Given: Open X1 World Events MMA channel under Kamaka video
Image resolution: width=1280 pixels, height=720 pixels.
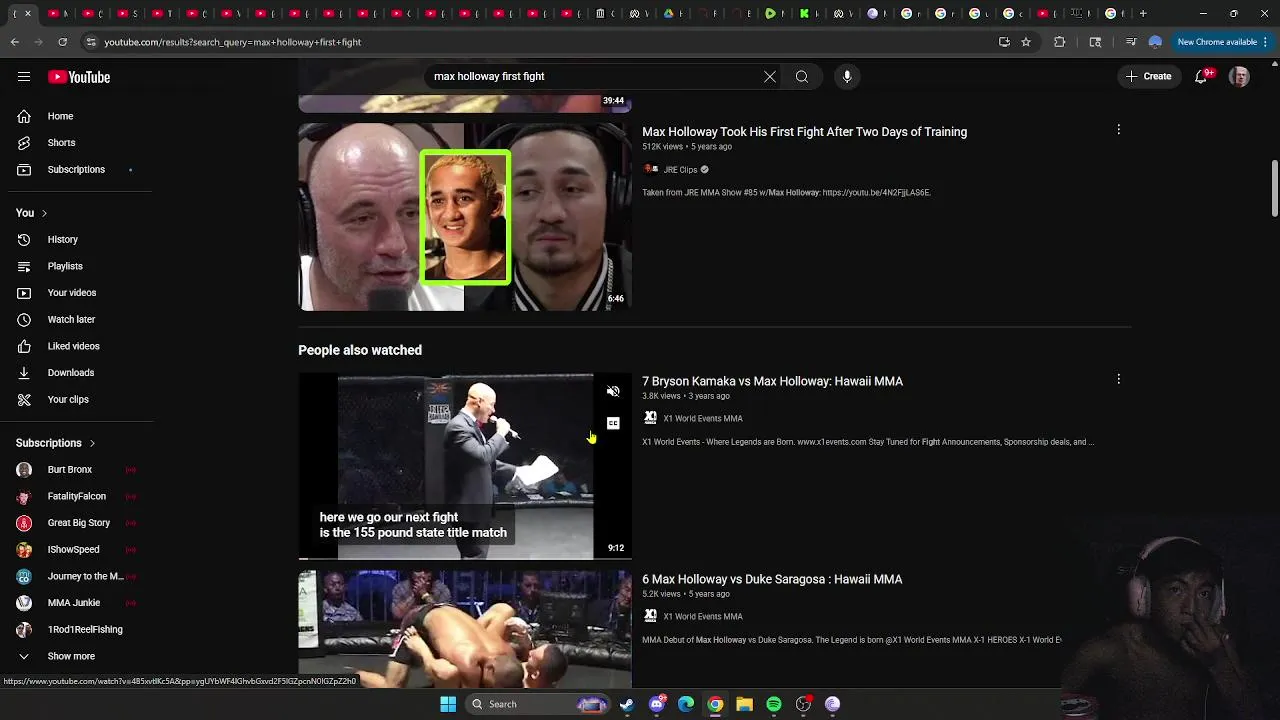Looking at the screenshot, I should click(703, 419).
